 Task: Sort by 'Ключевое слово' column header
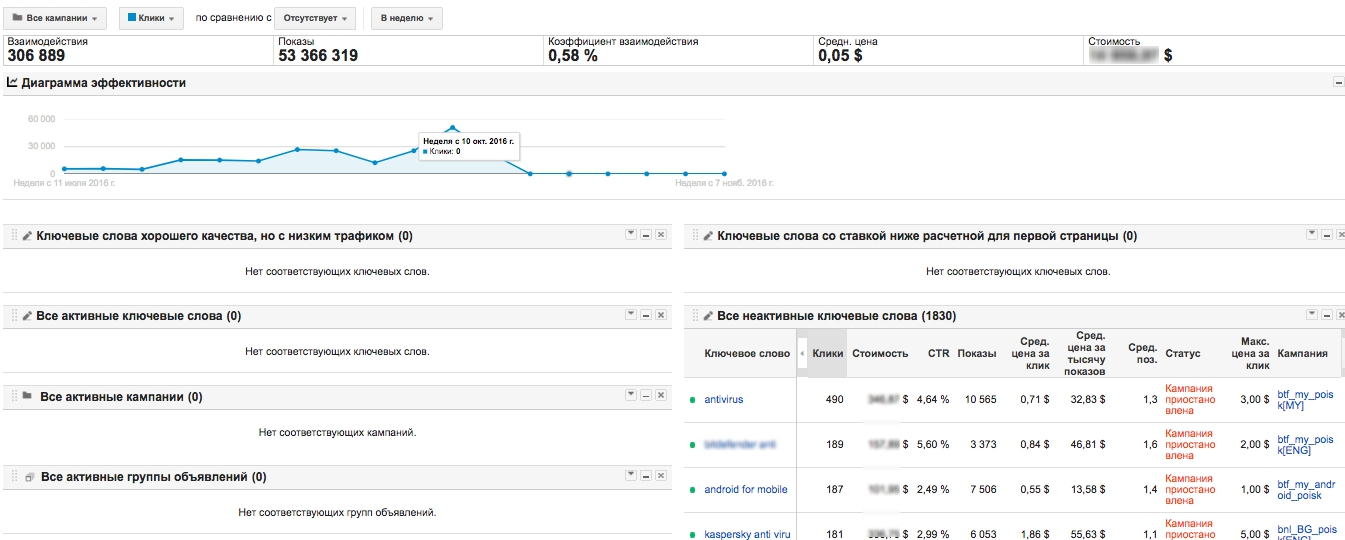pyautogui.click(x=747, y=353)
